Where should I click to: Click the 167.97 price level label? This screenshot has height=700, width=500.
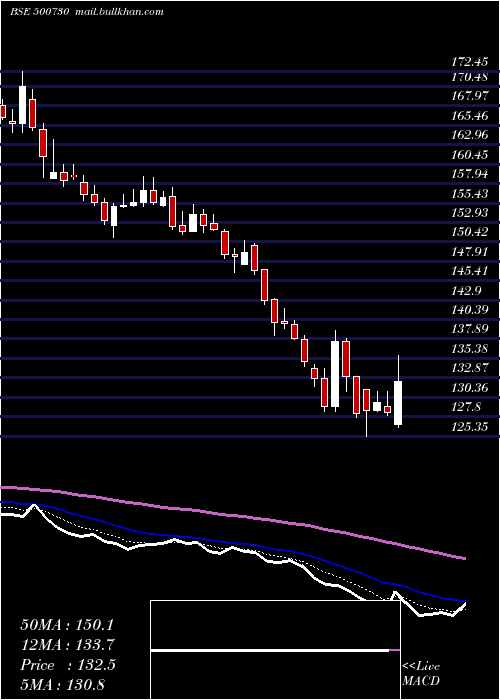tap(469, 96)
